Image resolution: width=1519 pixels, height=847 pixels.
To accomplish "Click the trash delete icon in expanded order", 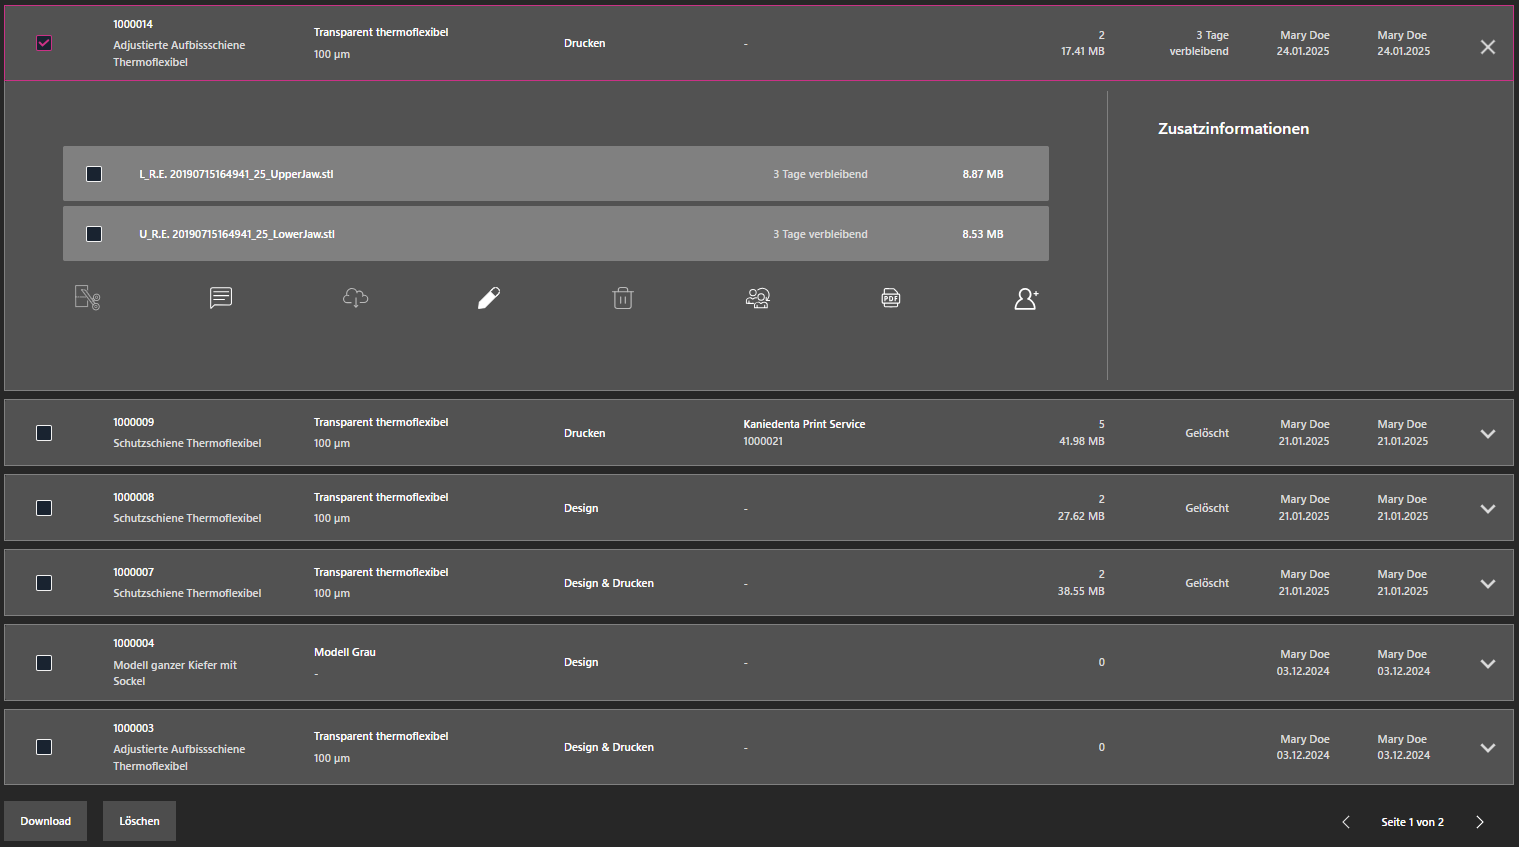I will [623, 298].
